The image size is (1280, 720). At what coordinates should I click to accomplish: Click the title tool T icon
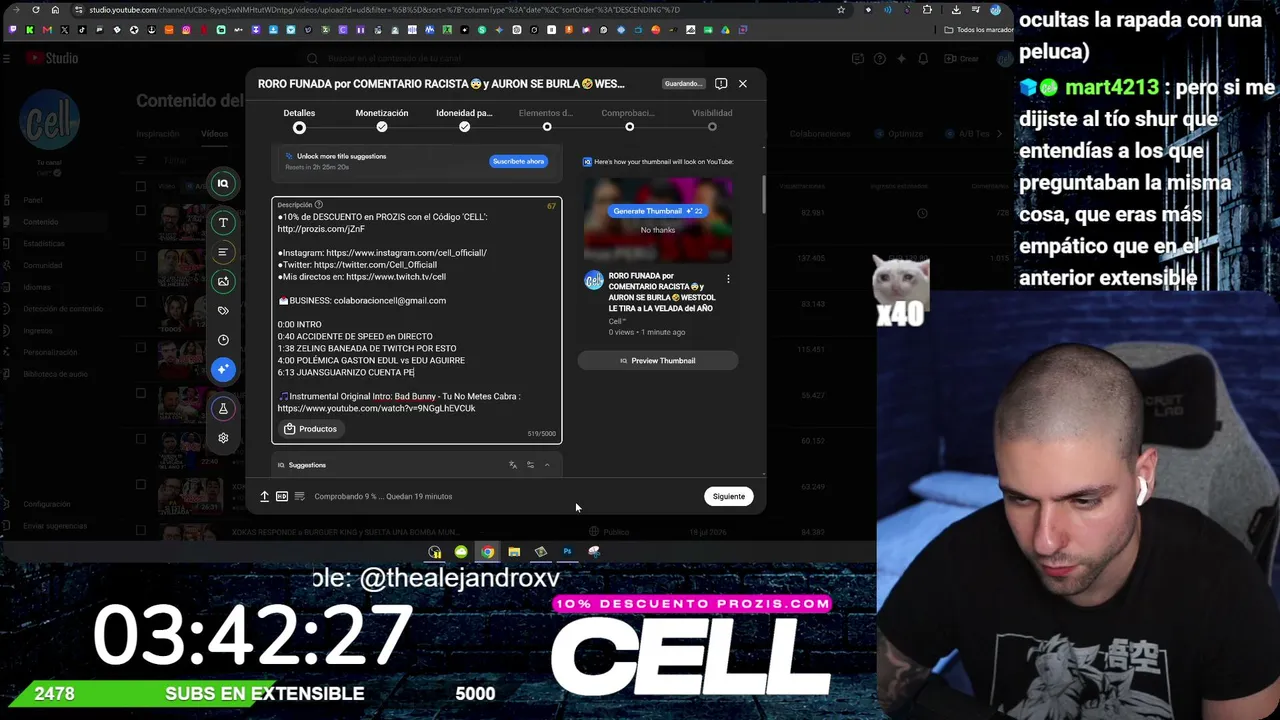point(223,223)
